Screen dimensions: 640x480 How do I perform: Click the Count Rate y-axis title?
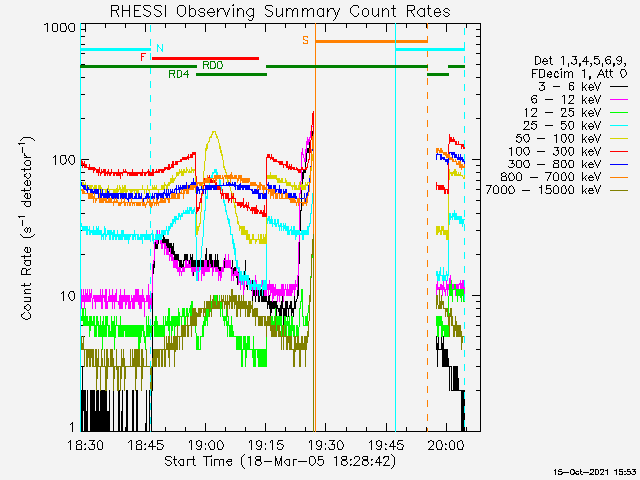[26, 228]
